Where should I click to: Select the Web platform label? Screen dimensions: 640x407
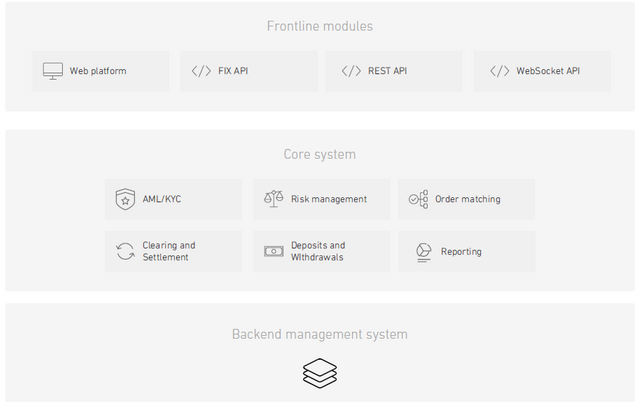(x=98, y=71)
